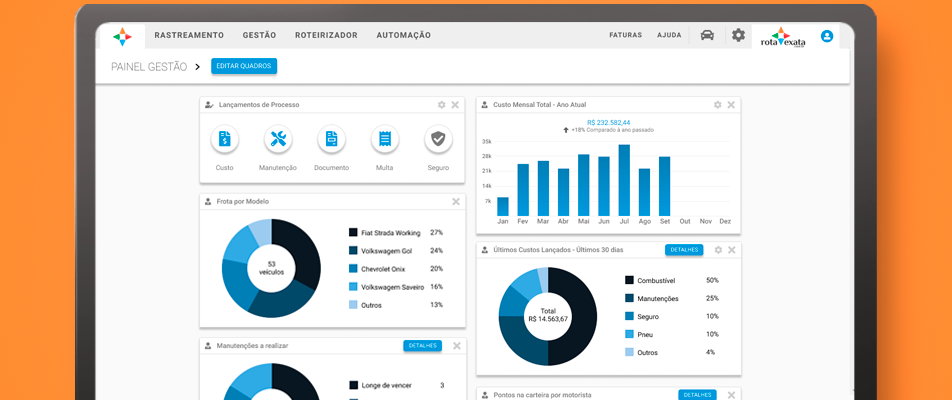Select the Manutenções legend entry
This screenshot has width=952, height=400.
pos(672,299)
